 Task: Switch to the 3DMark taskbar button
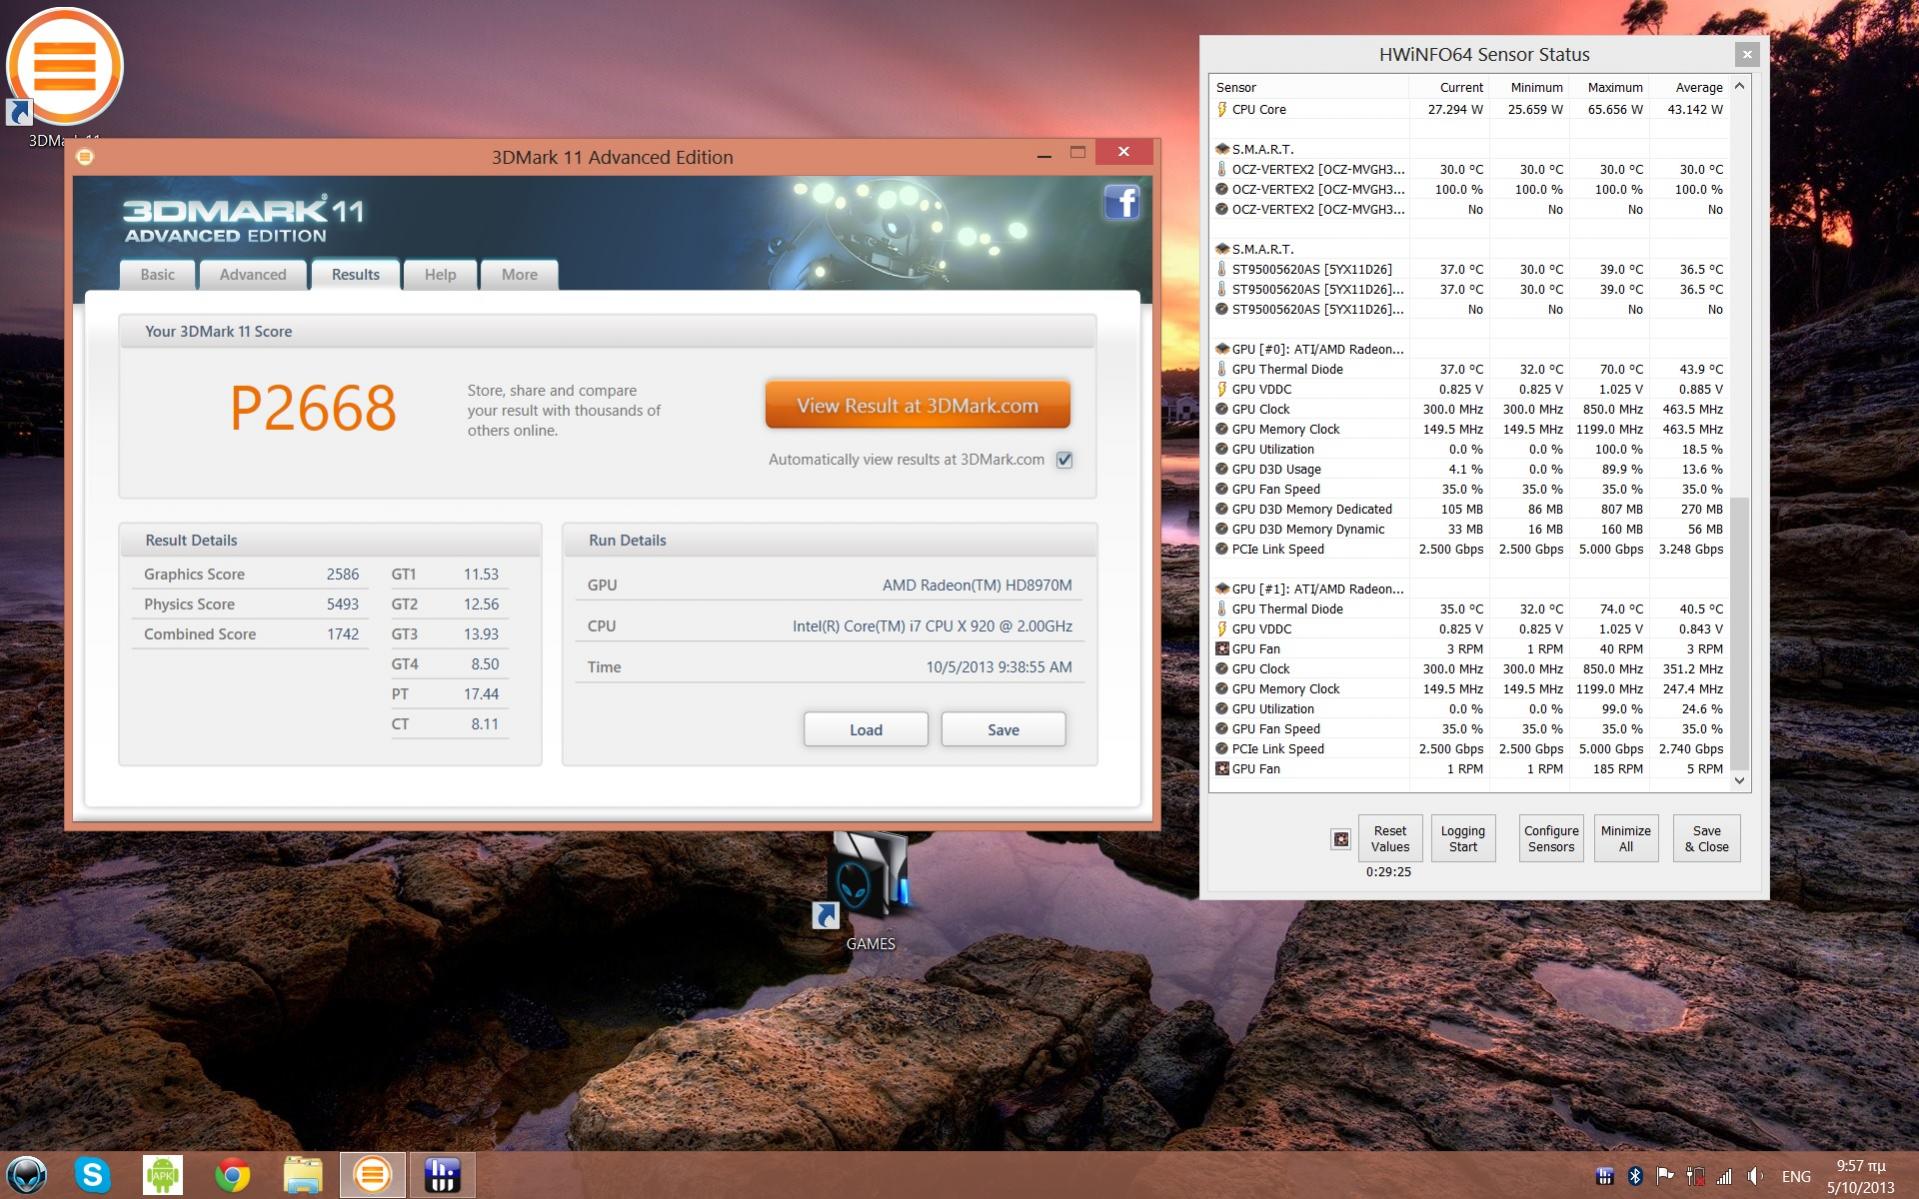point(373,1174)
